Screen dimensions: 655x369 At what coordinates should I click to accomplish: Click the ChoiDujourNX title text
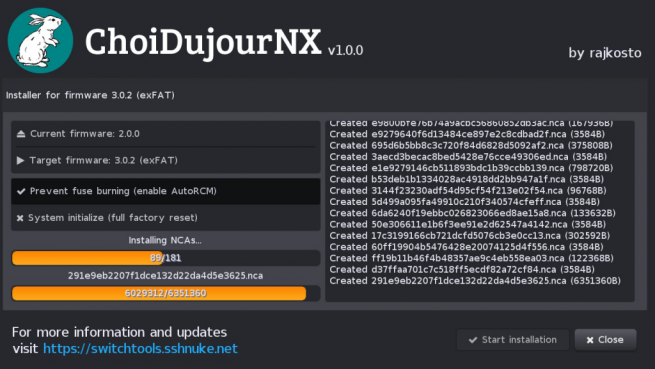pyautogui.click(x=203, y=42)
